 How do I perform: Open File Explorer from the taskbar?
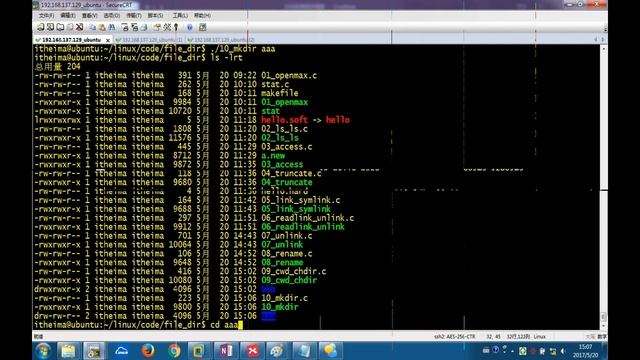(x=69, y=351)
